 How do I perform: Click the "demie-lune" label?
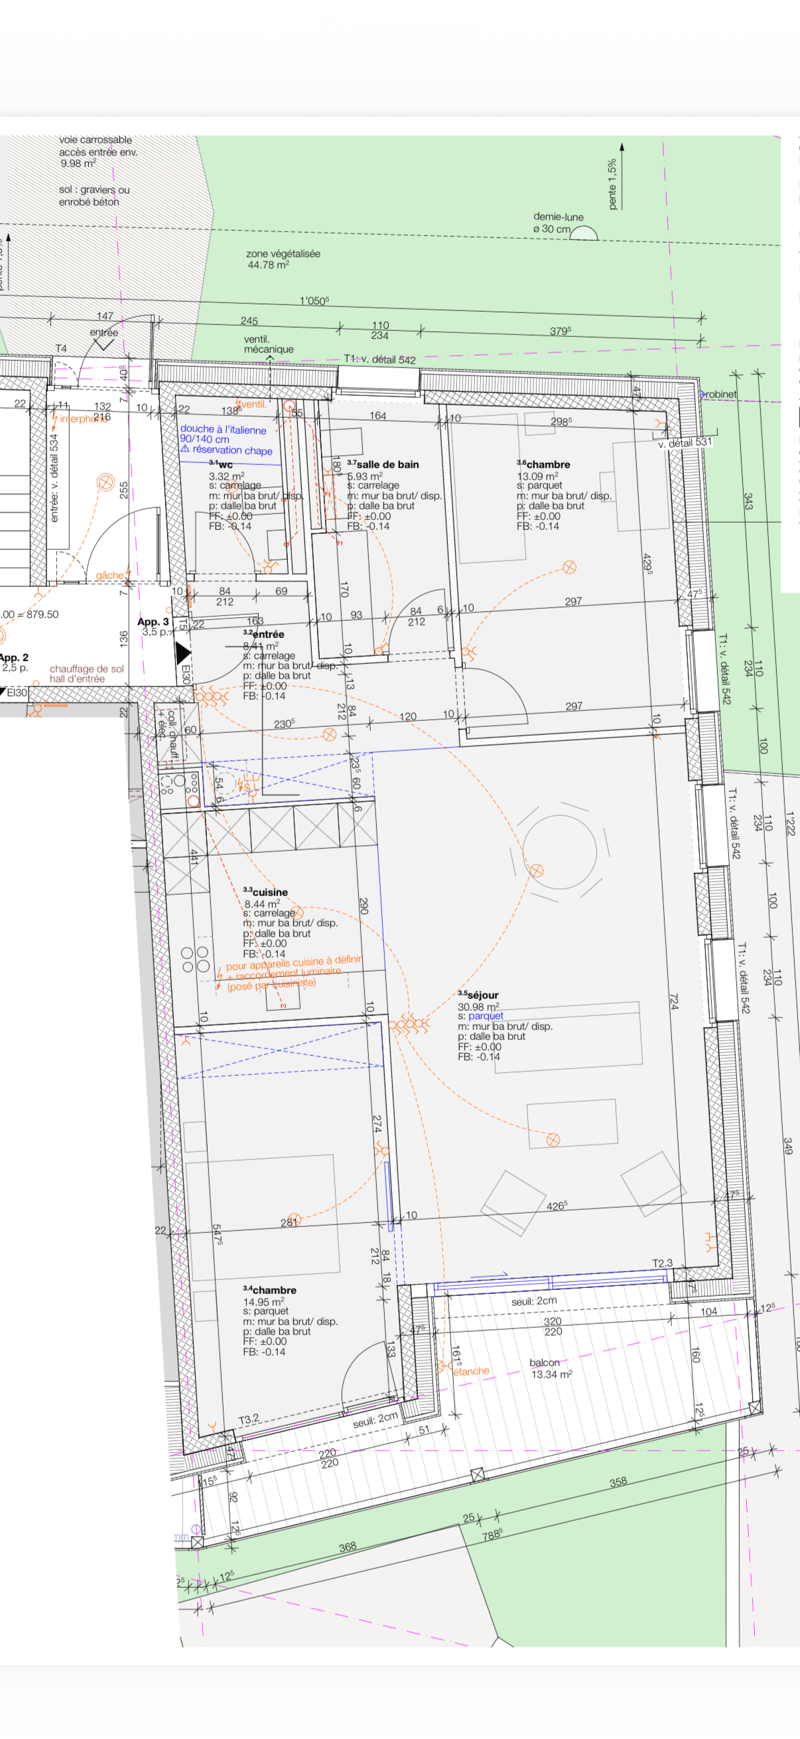pyautogui.click(x=558, y=217)
